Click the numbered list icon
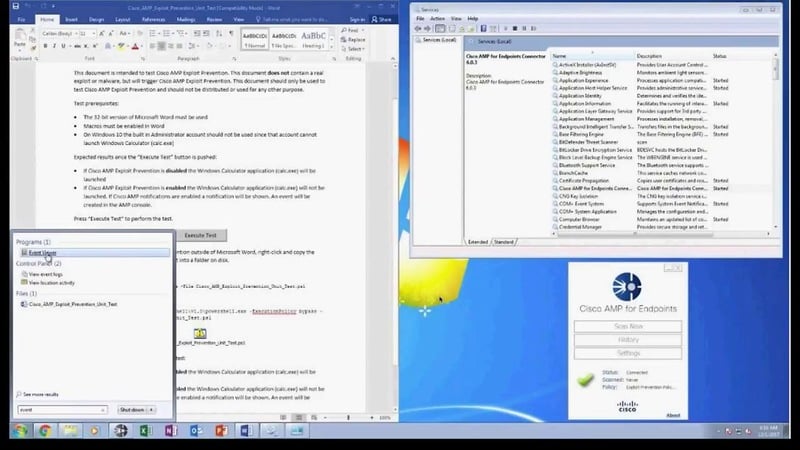The width and height of the screenshot is (800, 450). click(x=166, y=34)
